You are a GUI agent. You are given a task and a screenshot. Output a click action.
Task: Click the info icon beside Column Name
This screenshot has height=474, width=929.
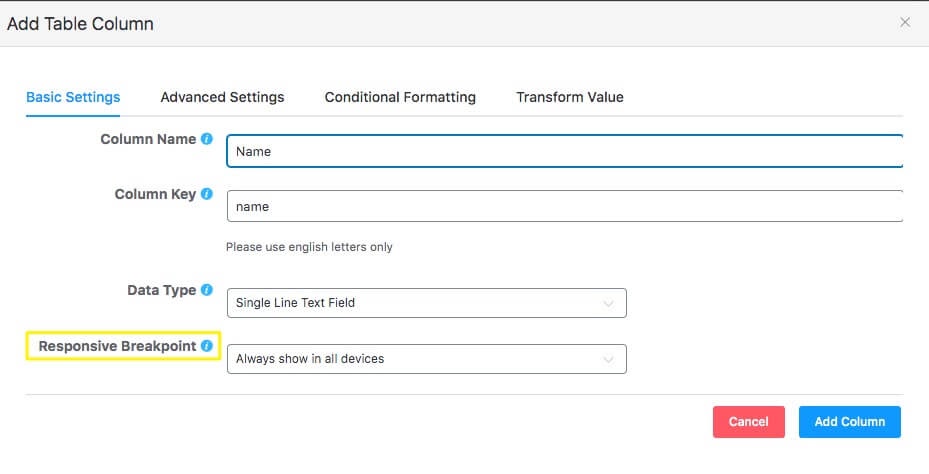pos(206,139)
